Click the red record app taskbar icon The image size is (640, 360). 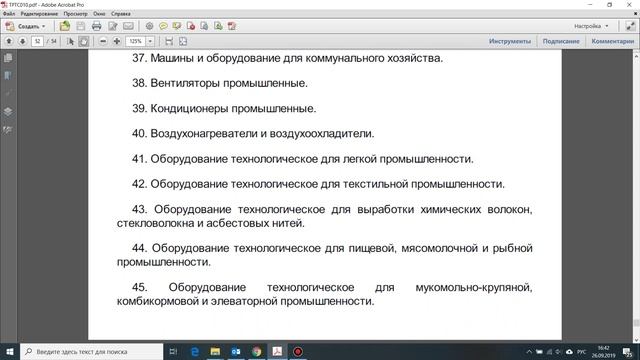click(298, 351)
